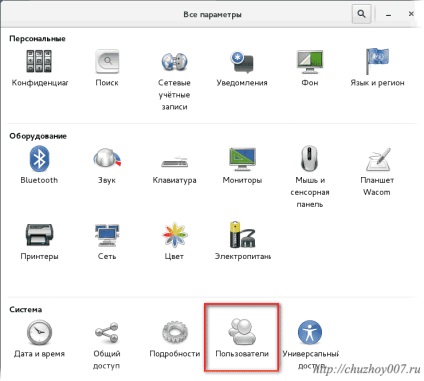Open the Bluetooth settings panel
This screenshot has height=381, width=424.
tap(39, 165)
